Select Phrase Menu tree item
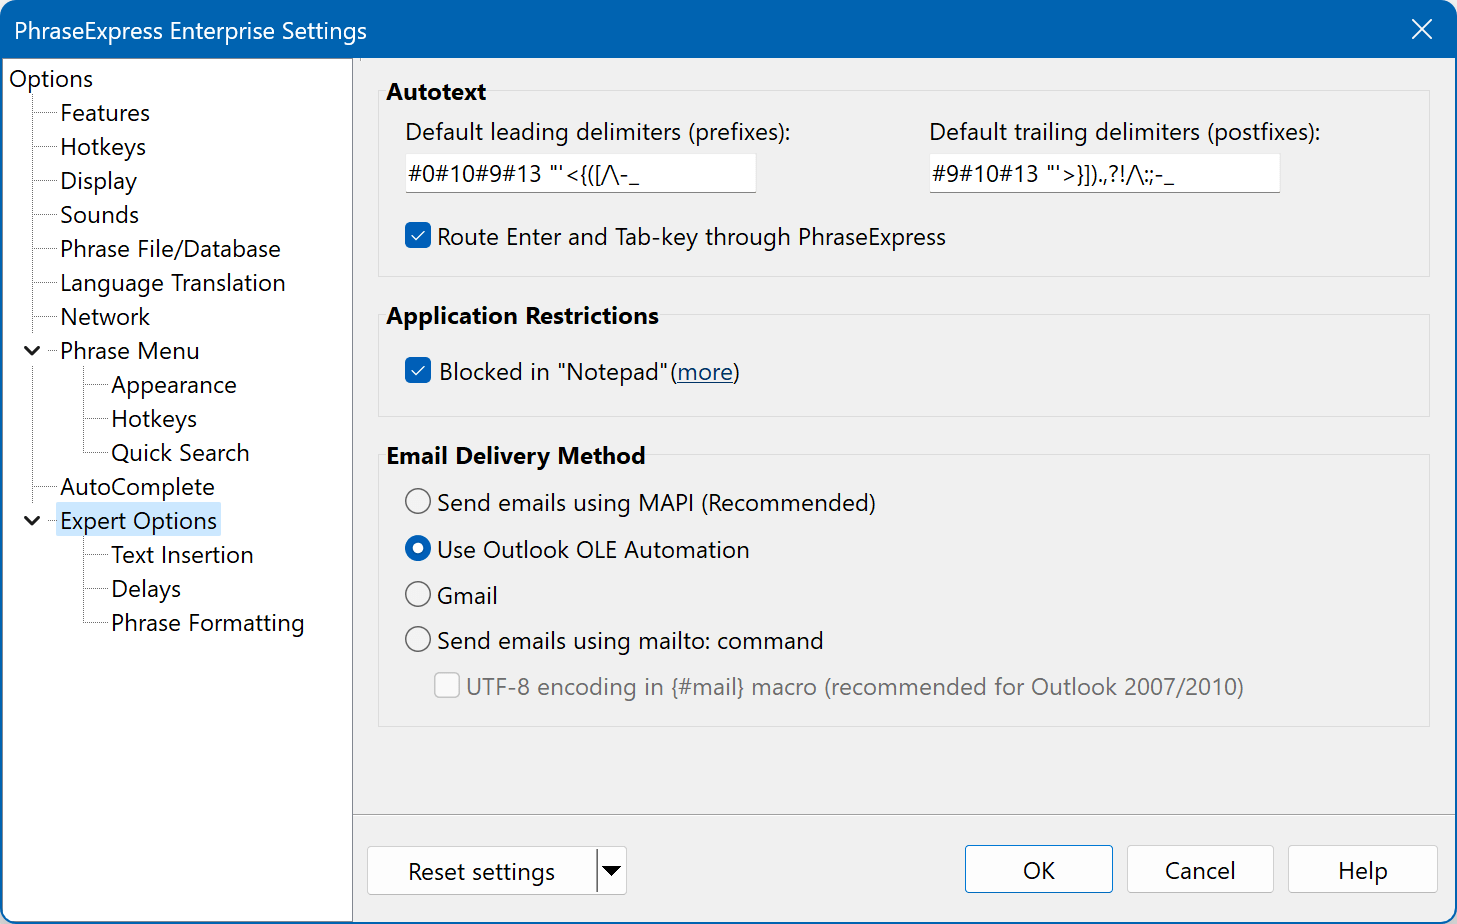This screenshot has height=924, width=1457. [x=129, y=351]
